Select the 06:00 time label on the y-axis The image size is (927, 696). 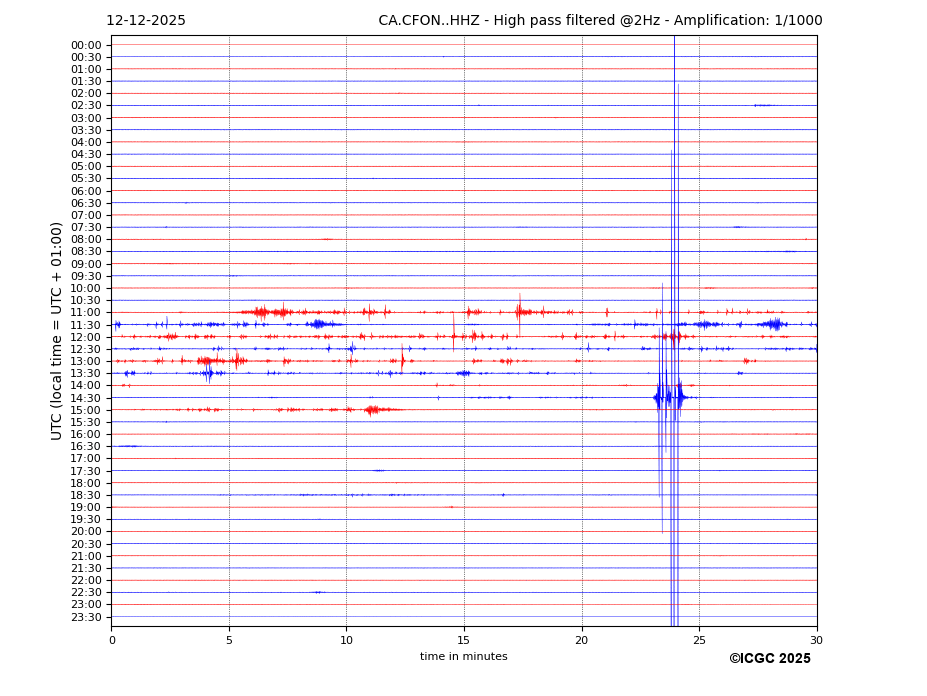coord(86,191)
